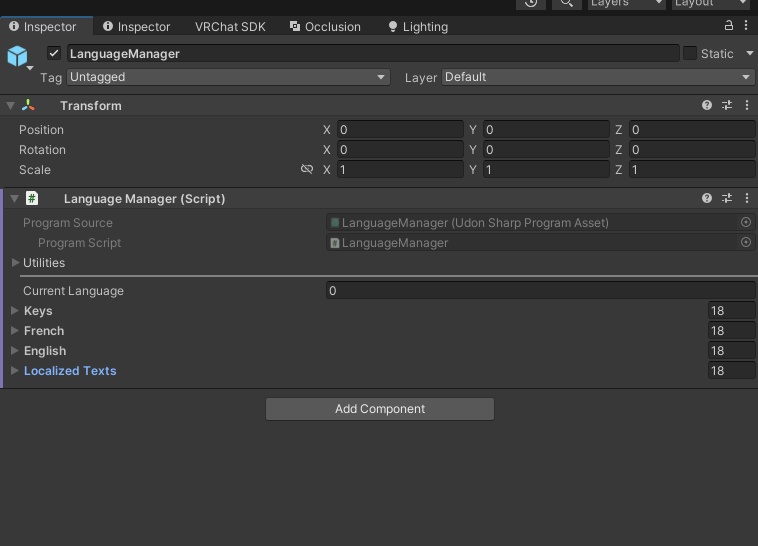Click the Scale X field

click(x=400, y=169)
